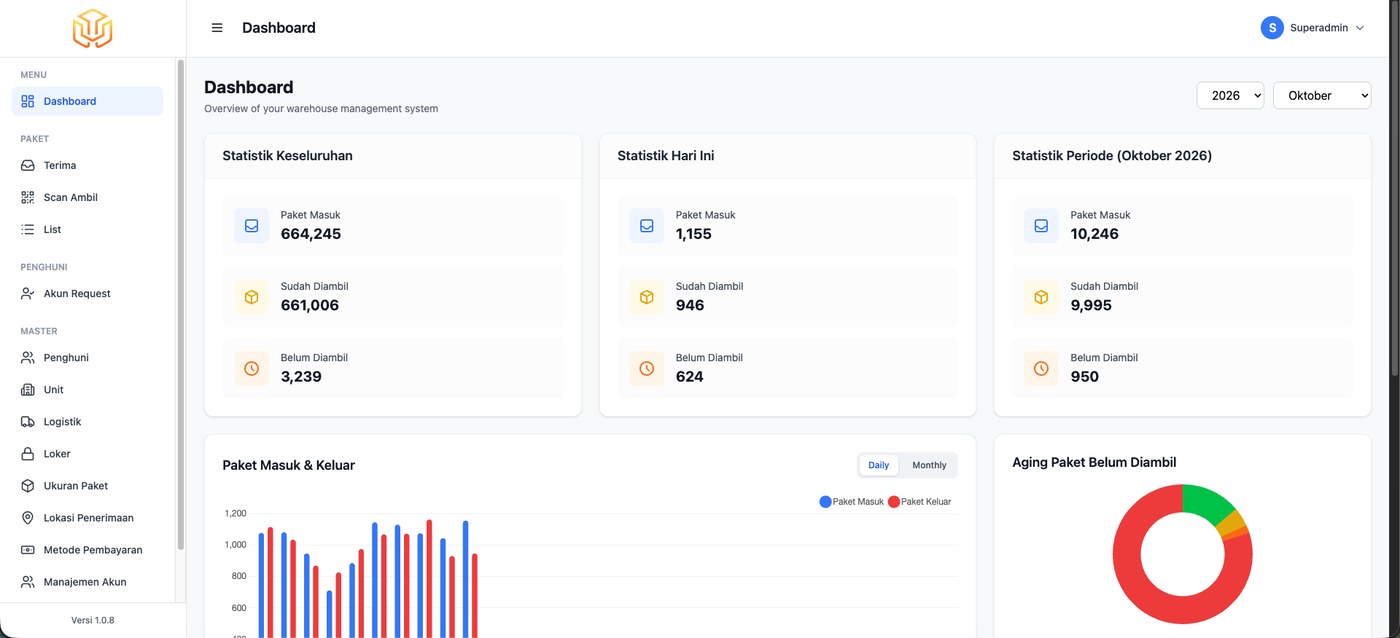Image resolution: width=1400 pixels, height=638 pixels.
Task: Click the yellow donut chart segment
Action: 1234,522
